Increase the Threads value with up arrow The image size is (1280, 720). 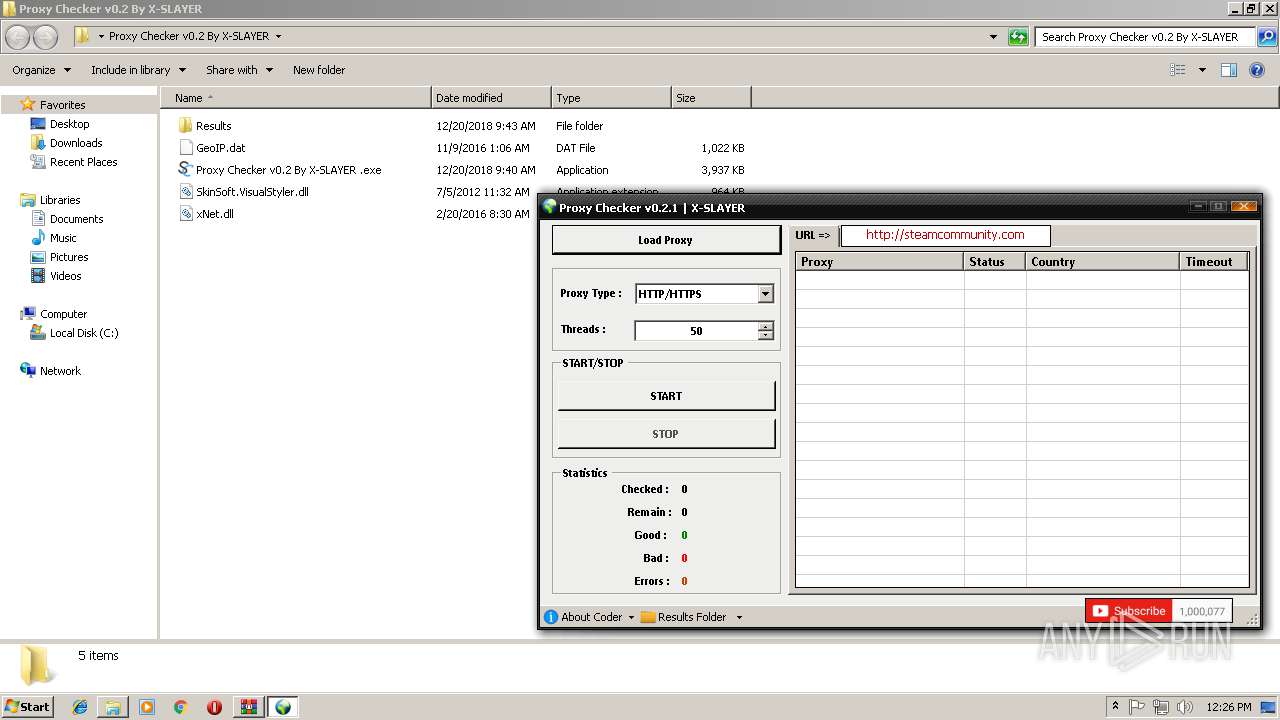[766, 326]
